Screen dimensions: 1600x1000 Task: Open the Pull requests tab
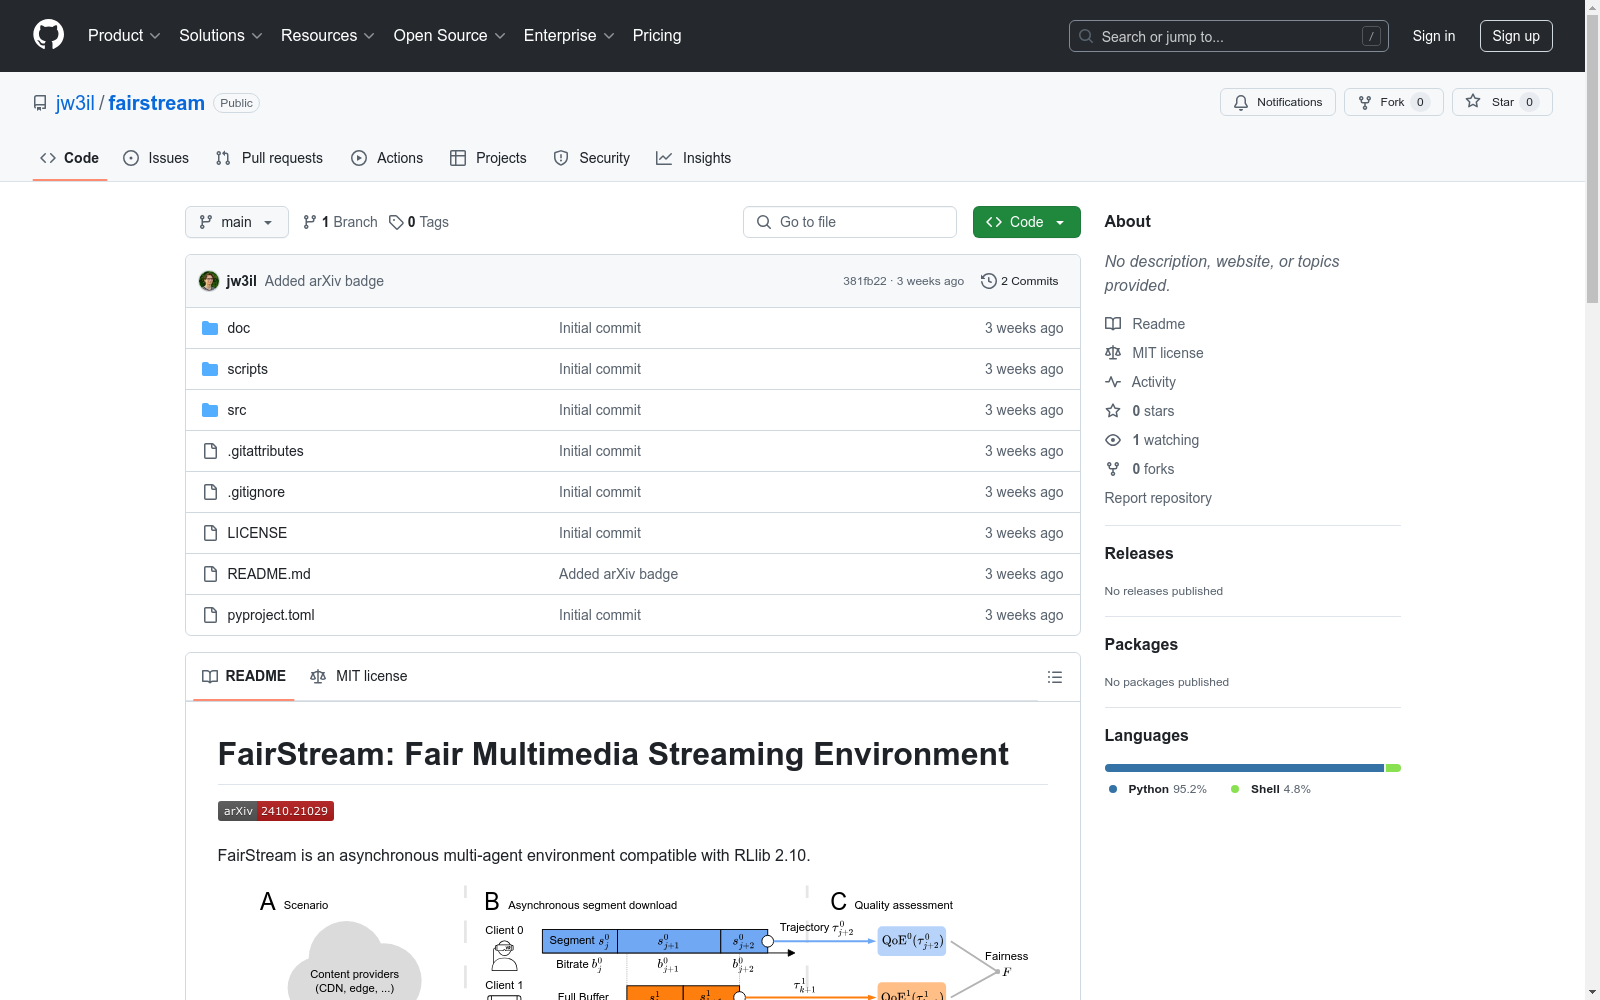(x=269, y=158)
